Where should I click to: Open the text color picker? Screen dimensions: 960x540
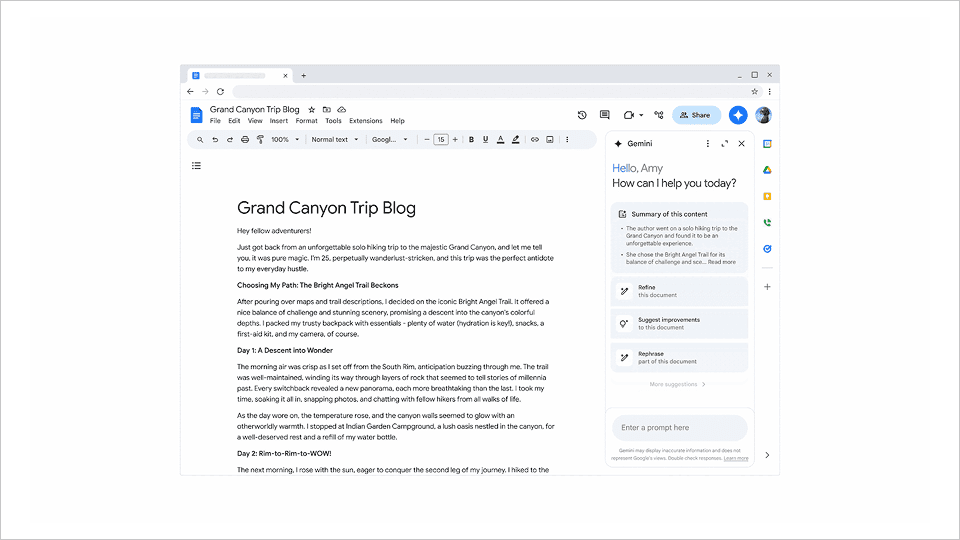500,140
